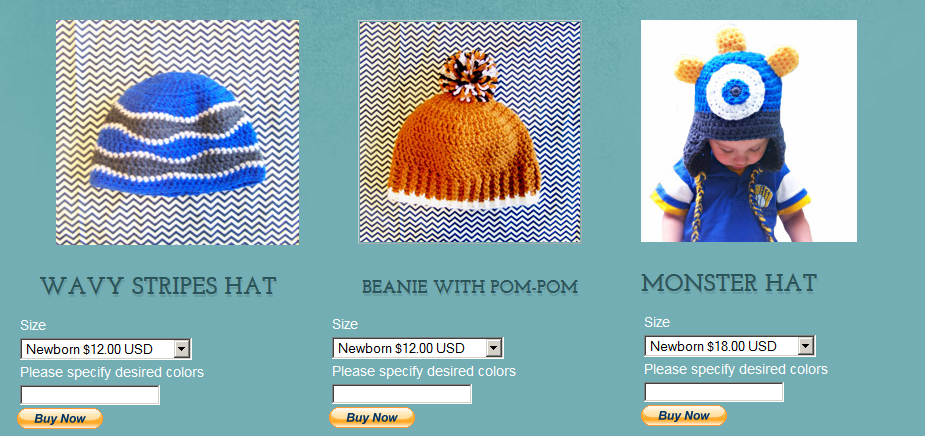Focus the Beanie with Pom-Pom colors field
Image resolution: width=925 pixels, height=436 pixels.
click(402, 394)
